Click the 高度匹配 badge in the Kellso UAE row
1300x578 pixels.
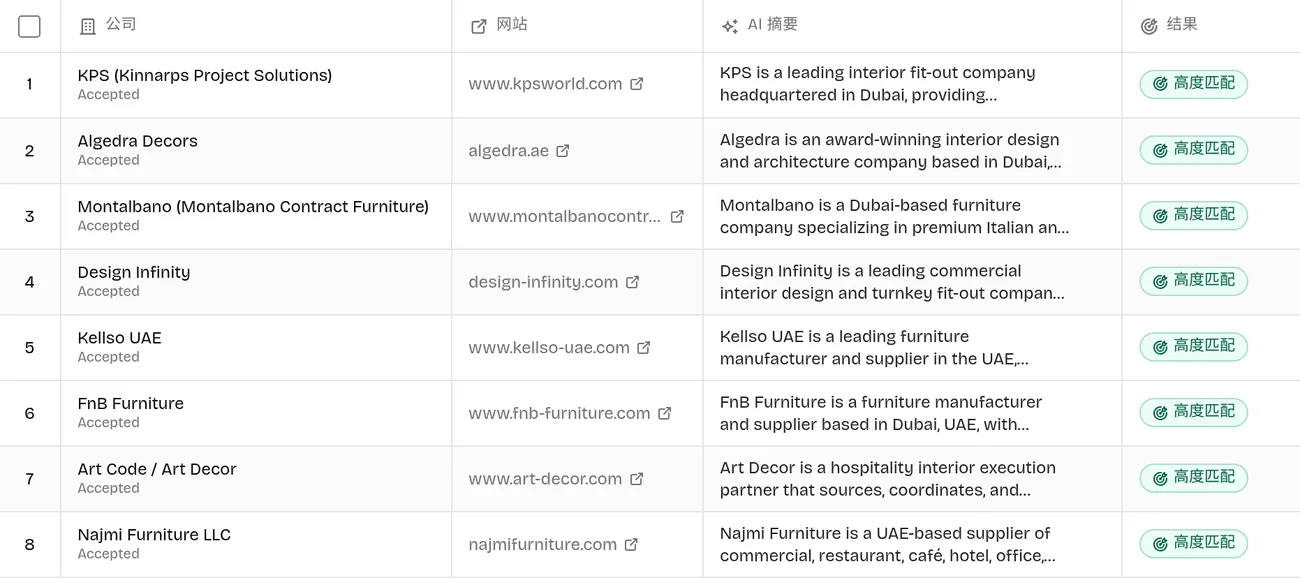[x=1194, y=347]
